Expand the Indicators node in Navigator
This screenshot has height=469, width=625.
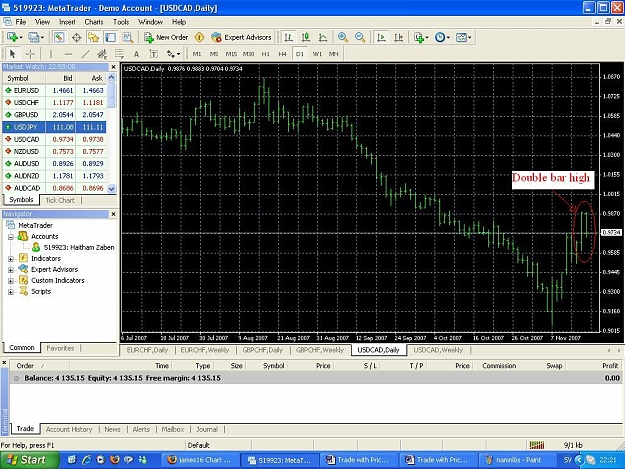[11, 259]
